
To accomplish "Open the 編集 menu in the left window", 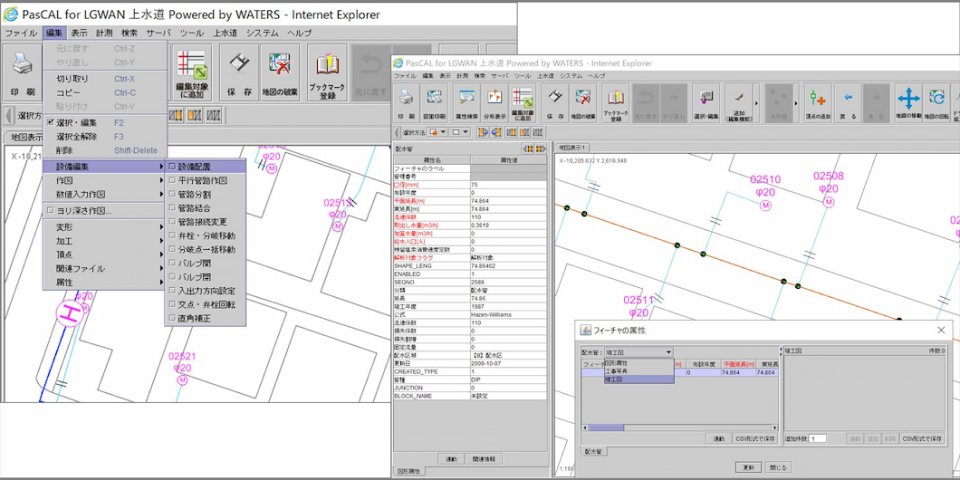I will (54, 33).
